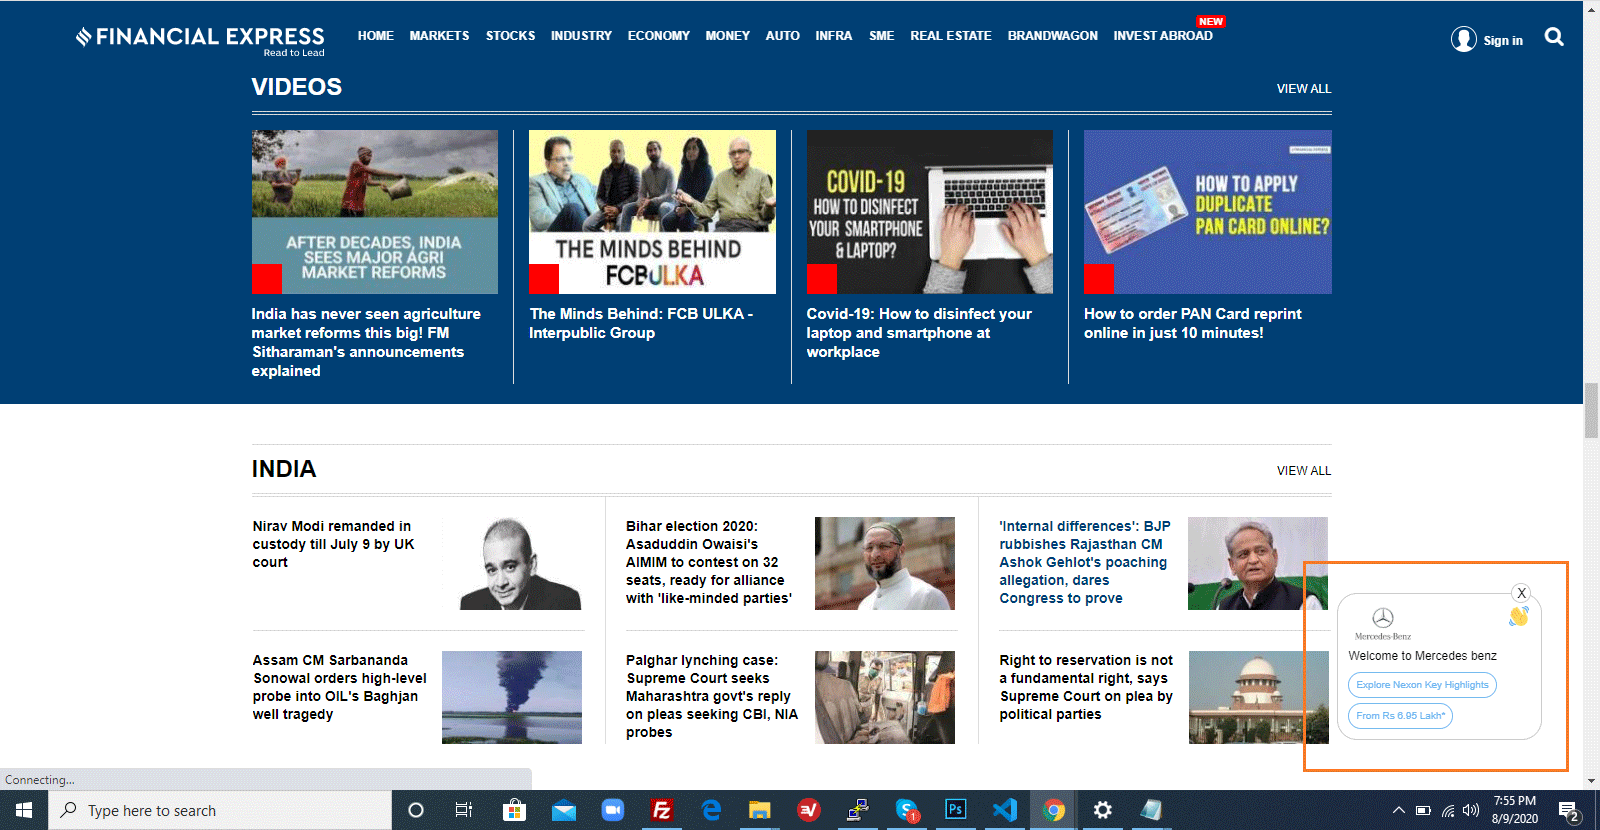Click the user avatar sign-in icon
The image size is (1600, 830).
1464,39
